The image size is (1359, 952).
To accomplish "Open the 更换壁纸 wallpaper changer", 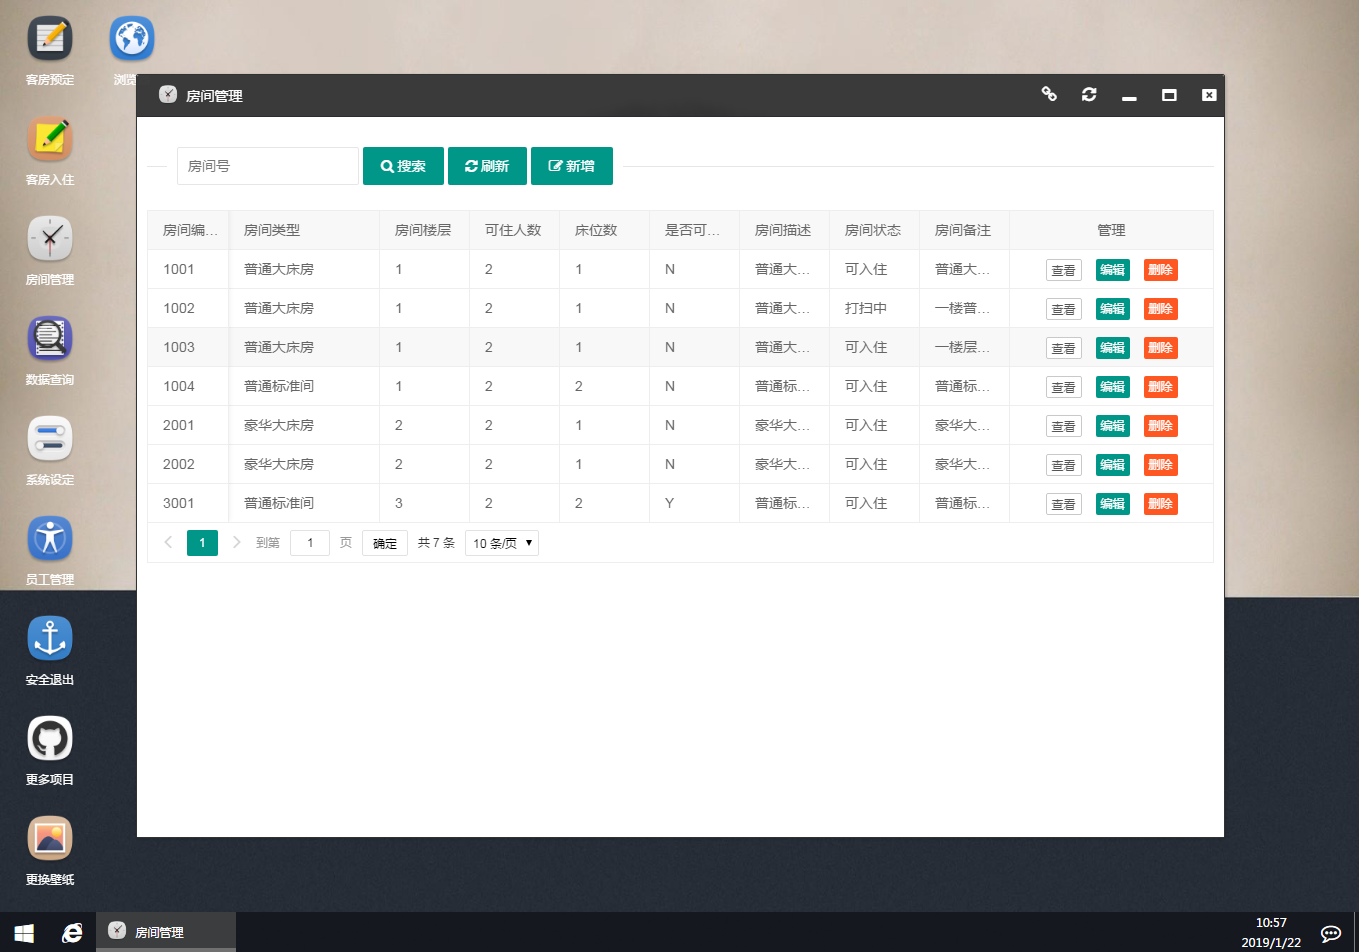I will (x=50, y=840).
